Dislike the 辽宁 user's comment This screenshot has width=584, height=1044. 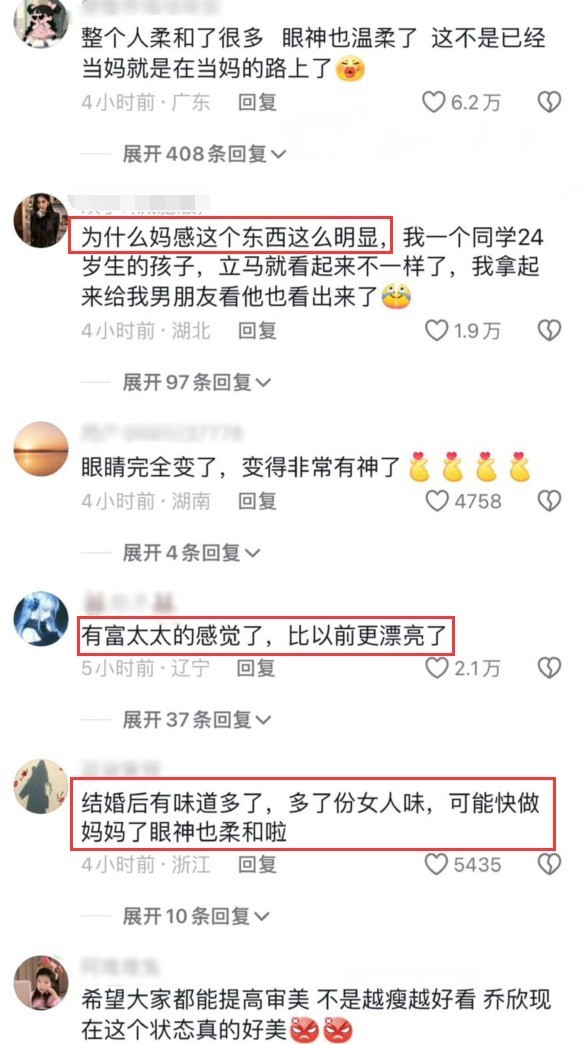click(549, 668)
